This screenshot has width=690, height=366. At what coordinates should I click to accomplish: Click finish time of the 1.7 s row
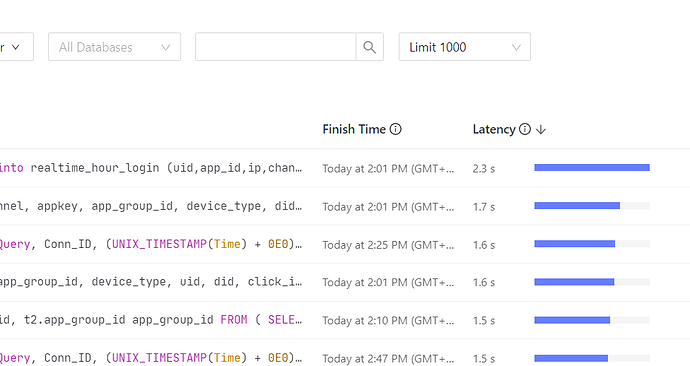coord(388,207)
